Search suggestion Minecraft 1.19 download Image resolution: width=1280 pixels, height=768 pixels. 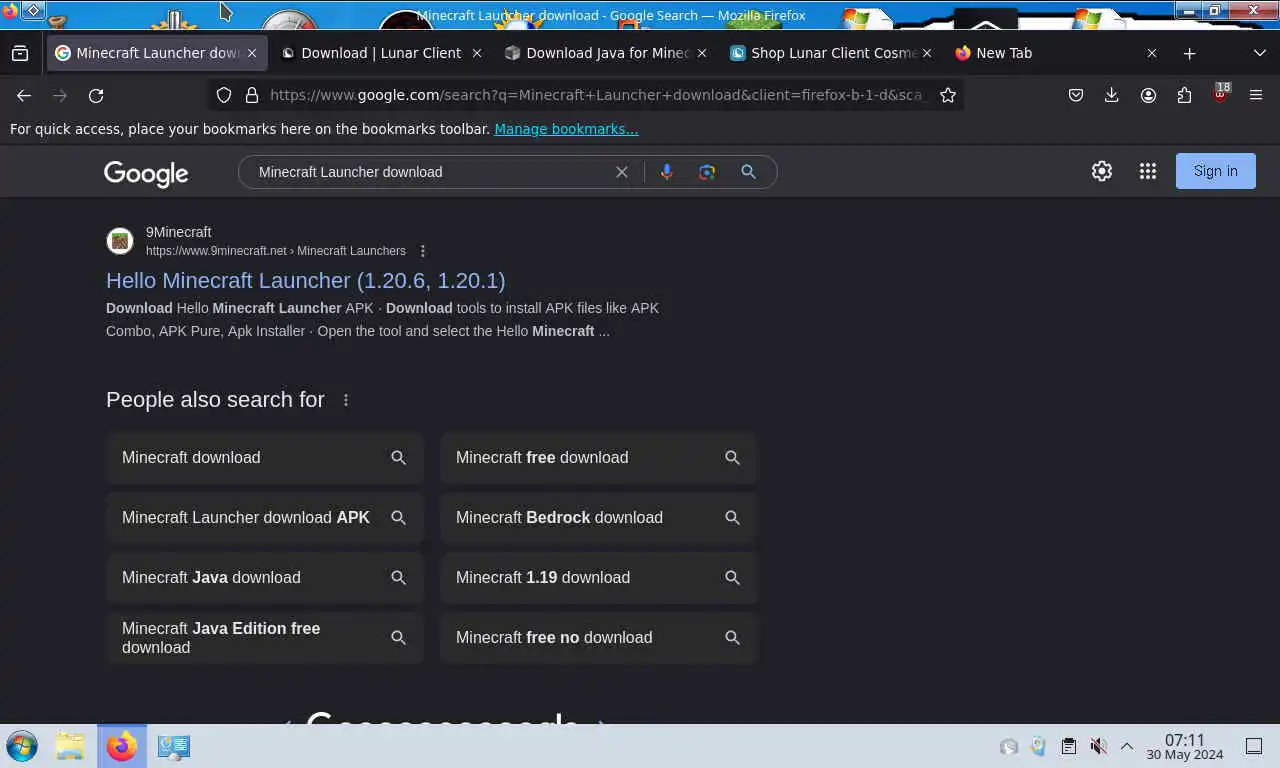(x=599, y=577)
